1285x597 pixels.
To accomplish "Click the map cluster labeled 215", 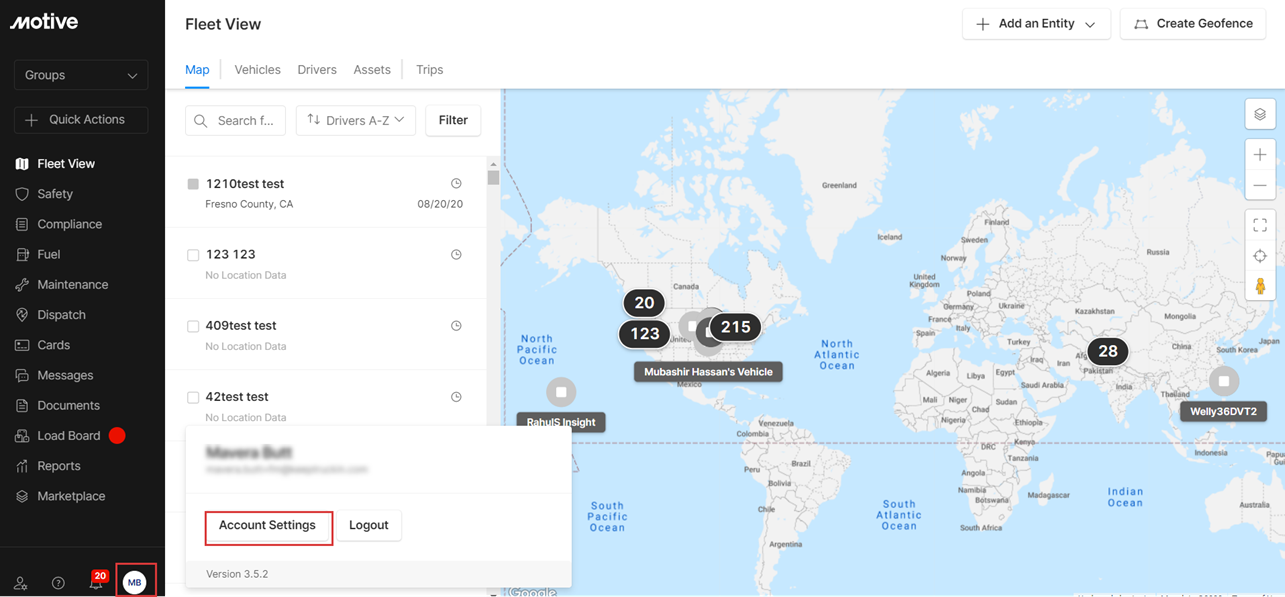I will [x=735, y=327].
